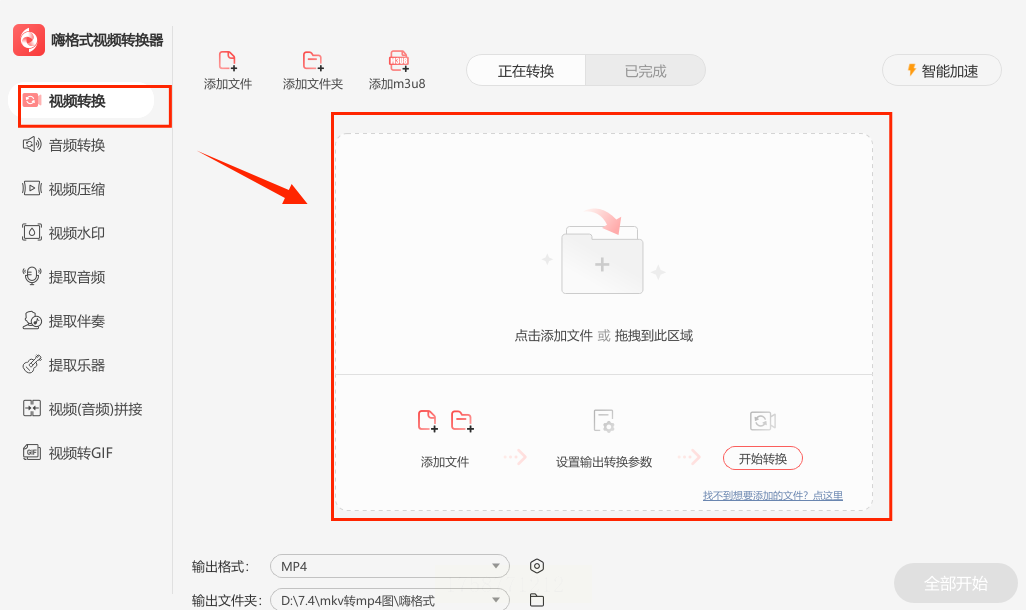Image resolution: width=1026 pixels, height=610 pixels.
Task: Switch to the 正在转换 tab
Action: (x=526, y=71)
